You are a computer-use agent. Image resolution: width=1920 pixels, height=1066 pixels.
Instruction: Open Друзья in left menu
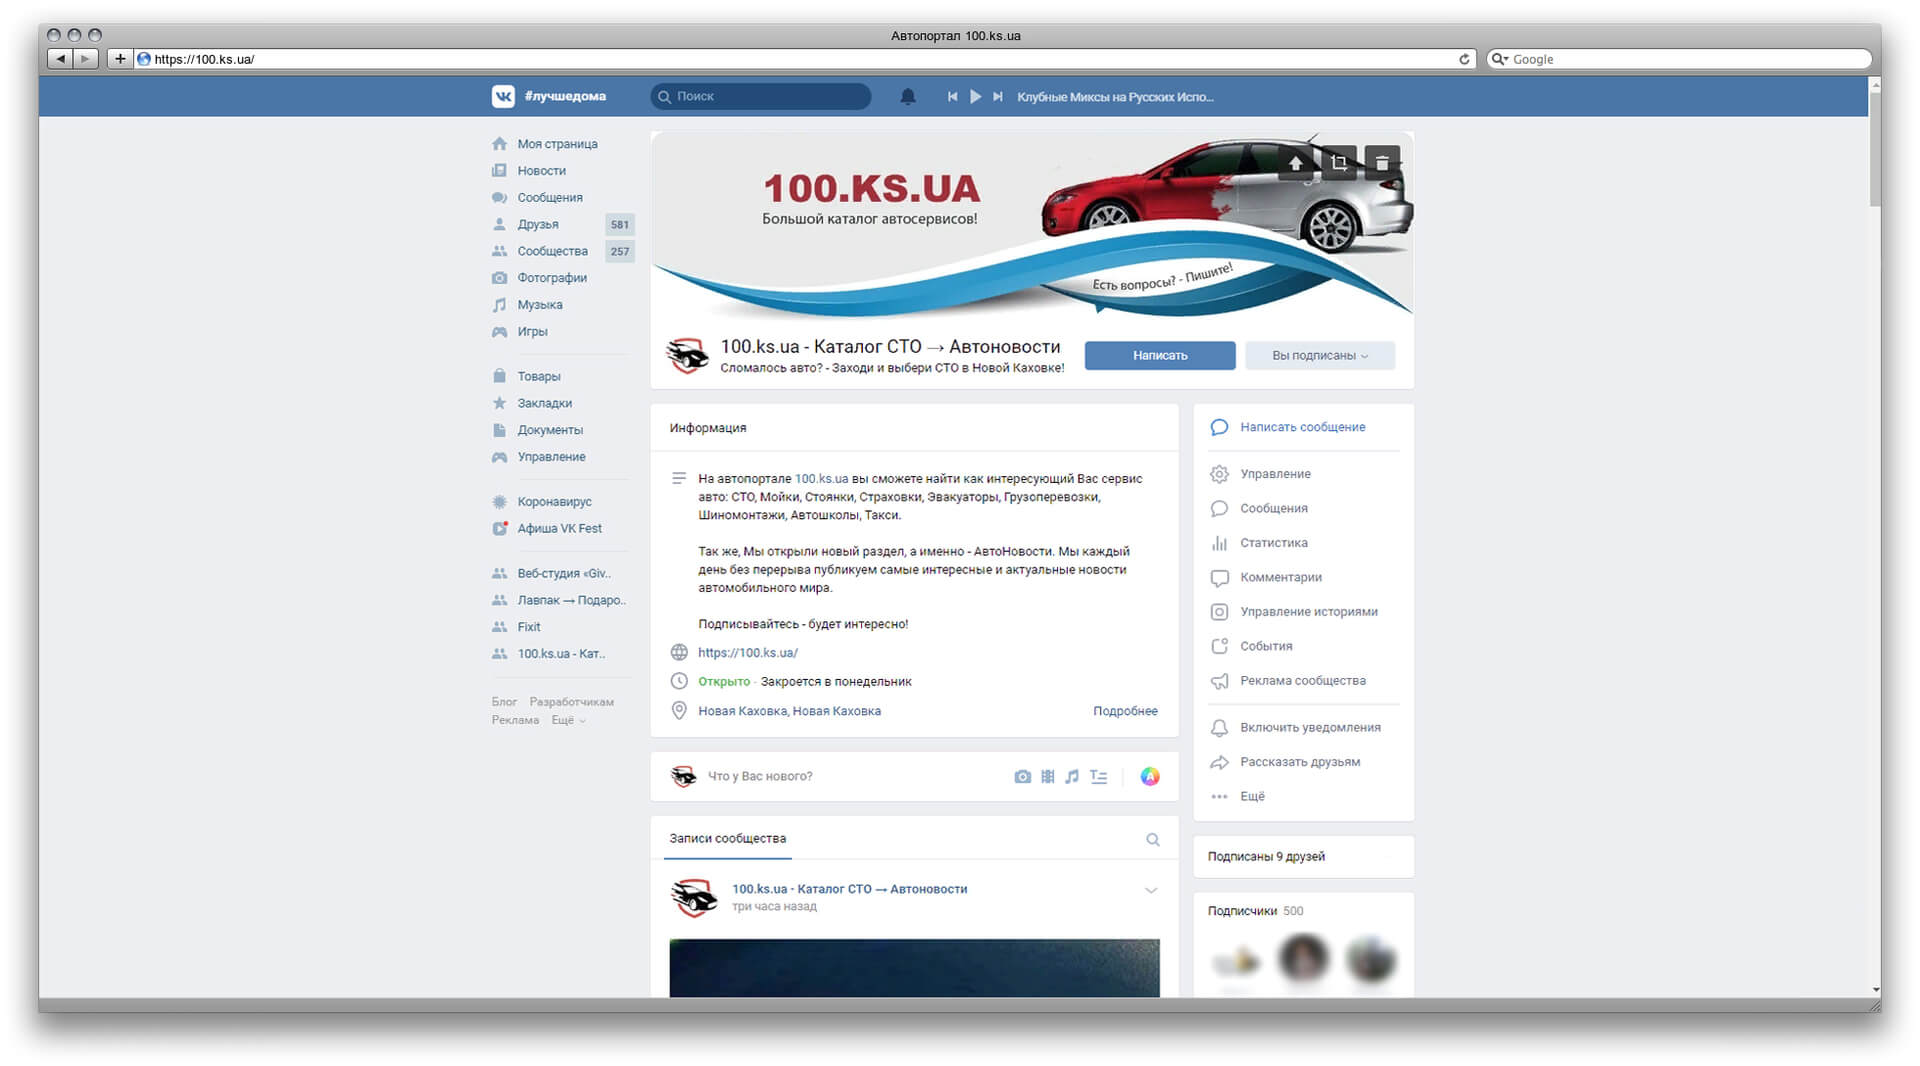point(537,225)
